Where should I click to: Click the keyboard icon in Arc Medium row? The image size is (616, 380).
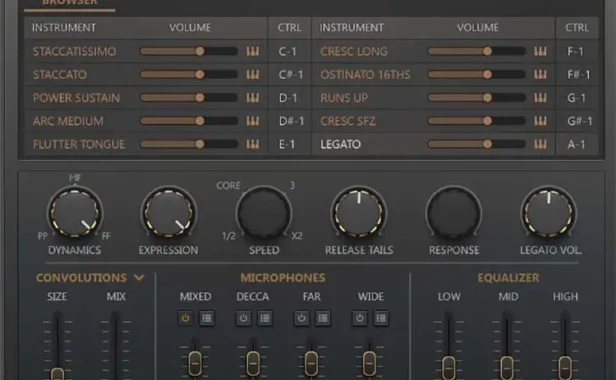coord(253,121)
